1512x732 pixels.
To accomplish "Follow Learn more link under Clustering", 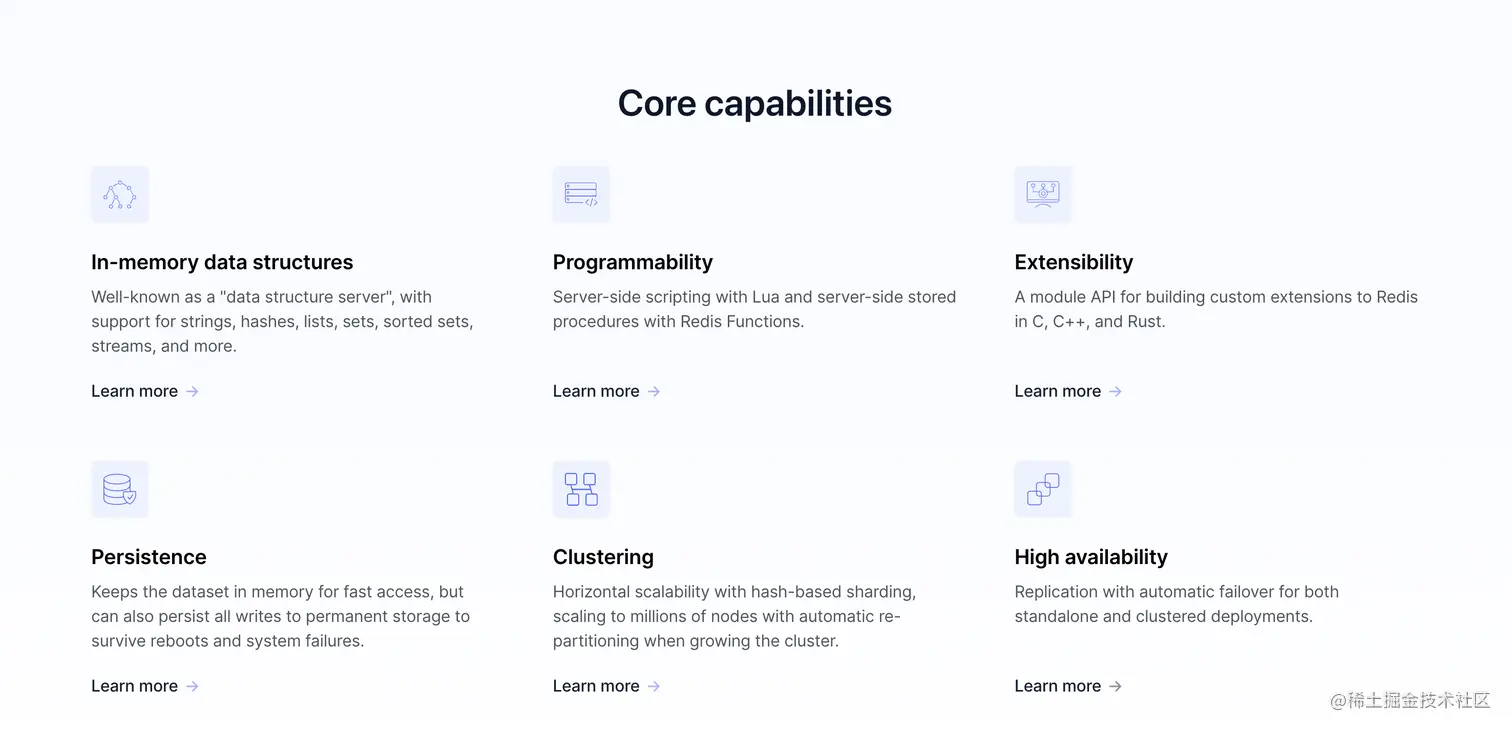I will coord(596,687).
